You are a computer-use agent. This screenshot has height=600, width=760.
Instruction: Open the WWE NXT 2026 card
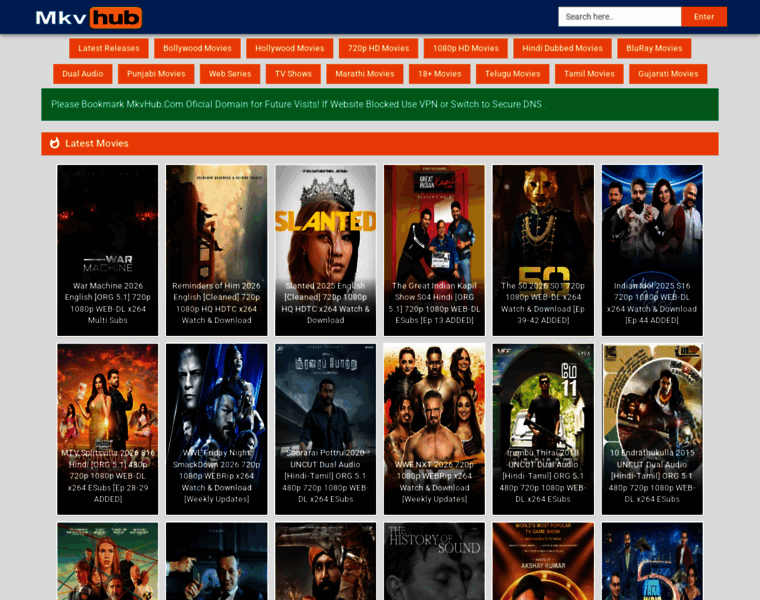coord(434,429)
